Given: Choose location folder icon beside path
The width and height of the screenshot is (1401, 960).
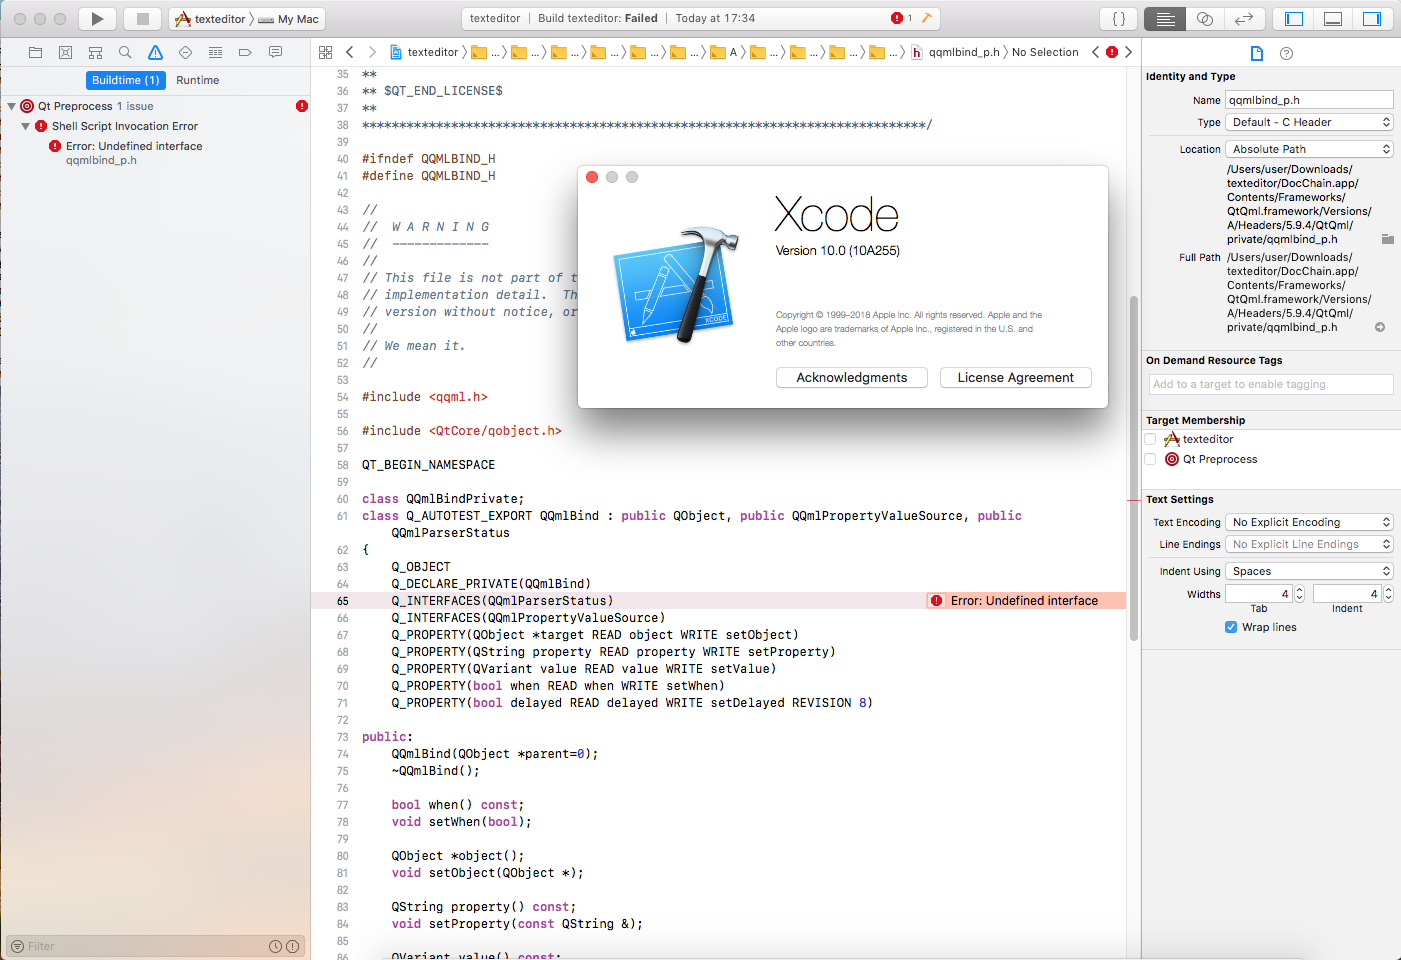Looking at the screenshot, I should pyautogui.click(x=1387, y=239).
